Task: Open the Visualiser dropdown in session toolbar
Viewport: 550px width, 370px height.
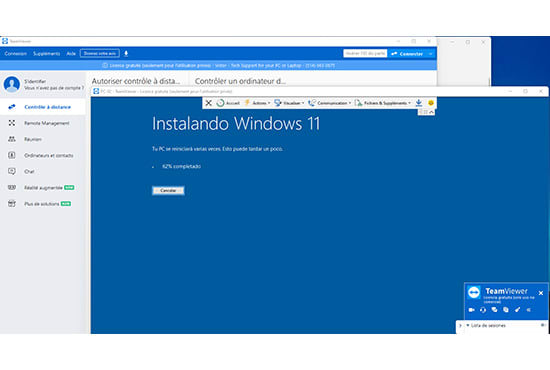Action: click(x=289, y=103)
